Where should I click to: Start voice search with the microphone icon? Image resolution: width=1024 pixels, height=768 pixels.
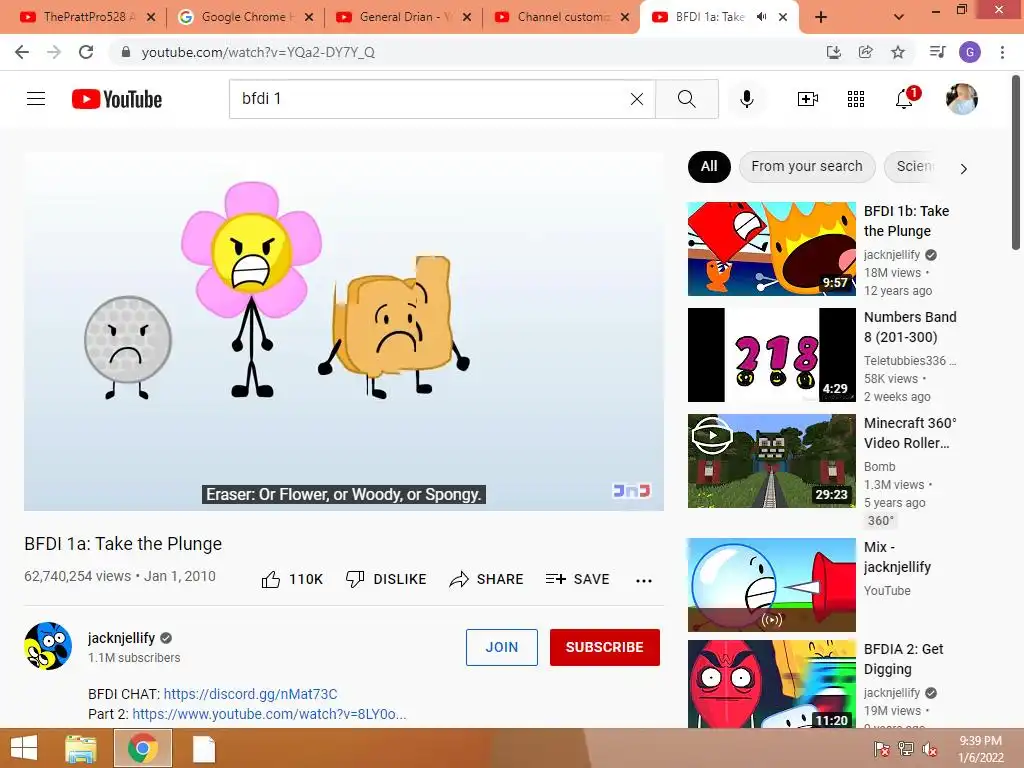746,99
